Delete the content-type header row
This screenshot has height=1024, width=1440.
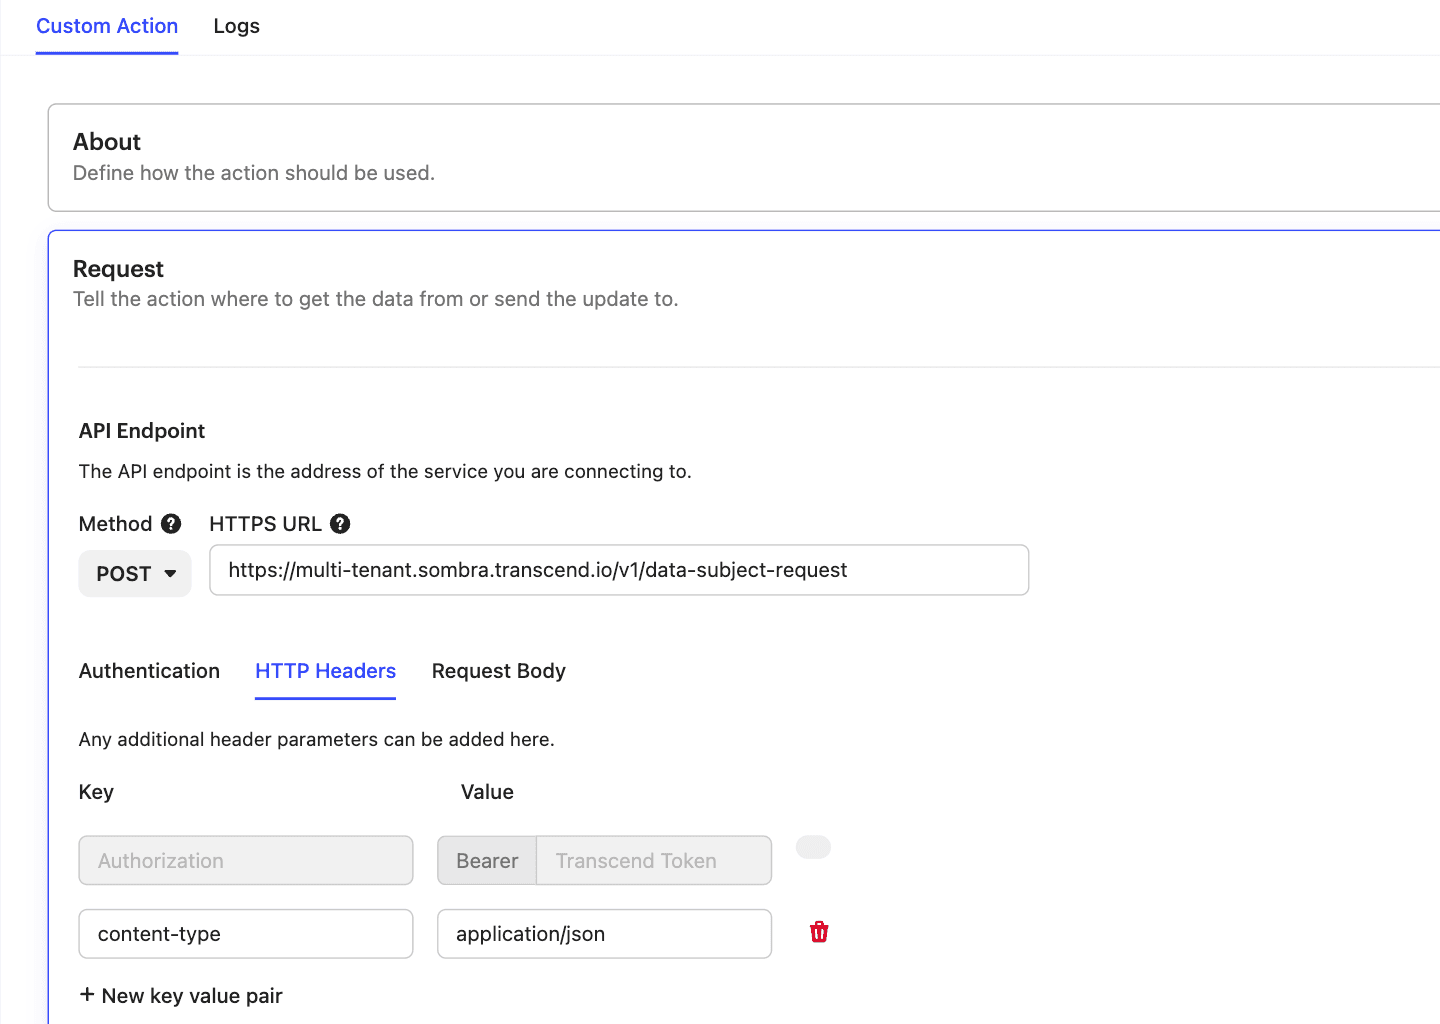(x=818, y=931)
